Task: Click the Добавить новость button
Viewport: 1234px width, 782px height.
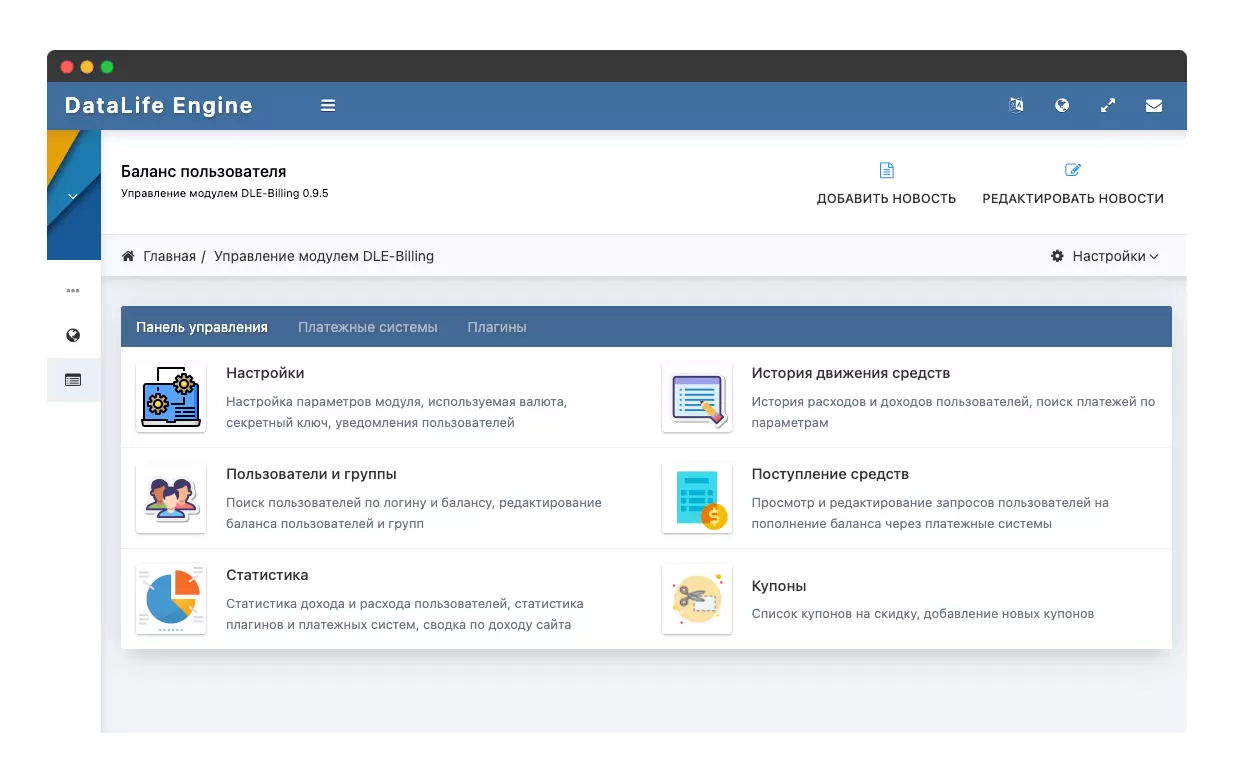Action: [x=886, y=185]
